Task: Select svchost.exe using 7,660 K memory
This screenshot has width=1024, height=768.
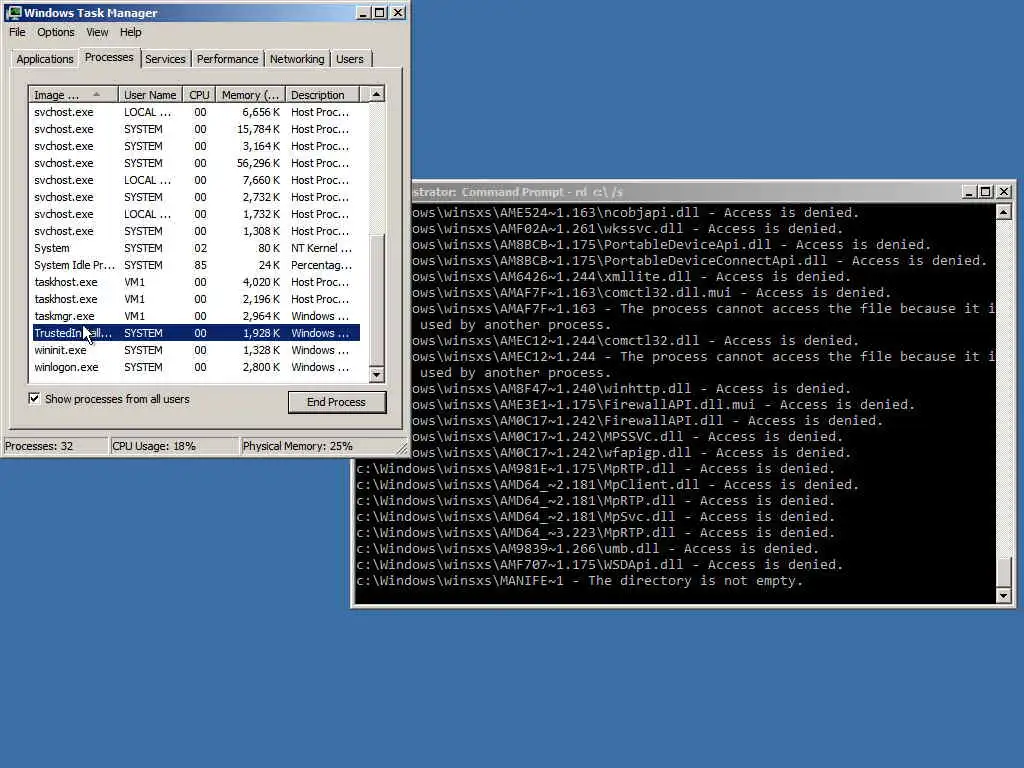Action: (x=196, y=180)
